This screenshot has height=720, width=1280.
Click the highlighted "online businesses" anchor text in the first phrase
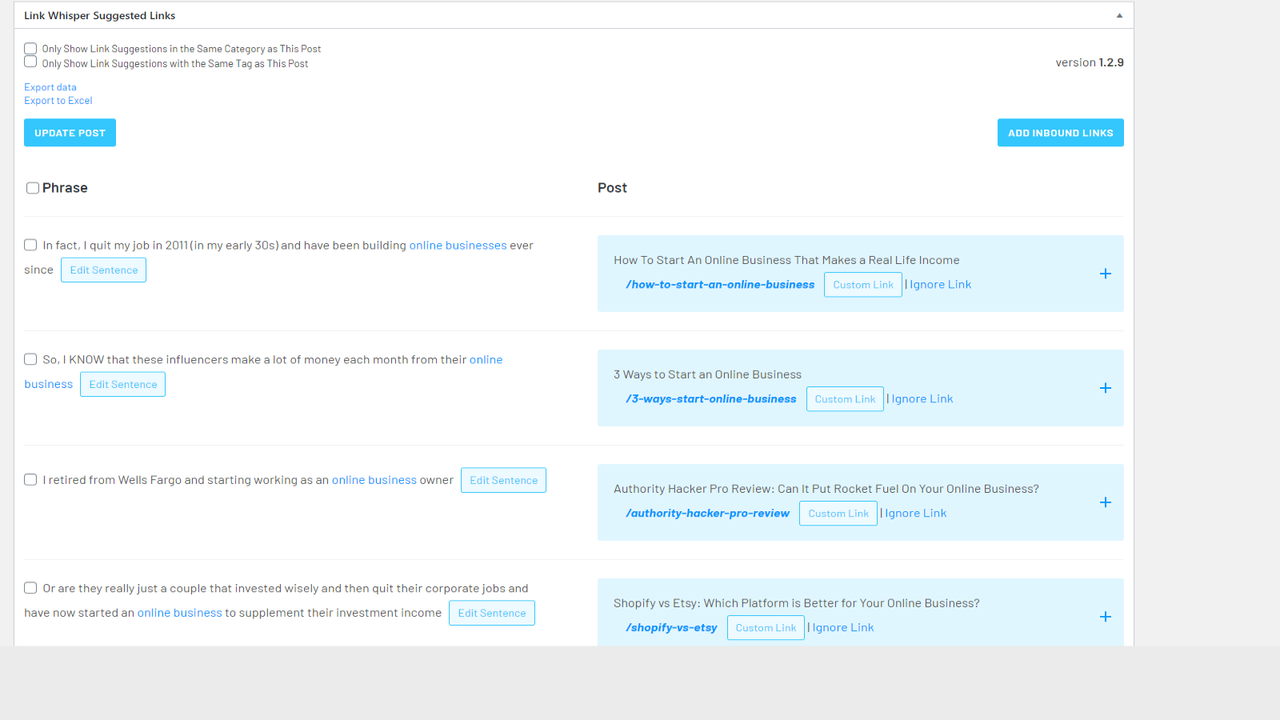click(x=458, y=245)
